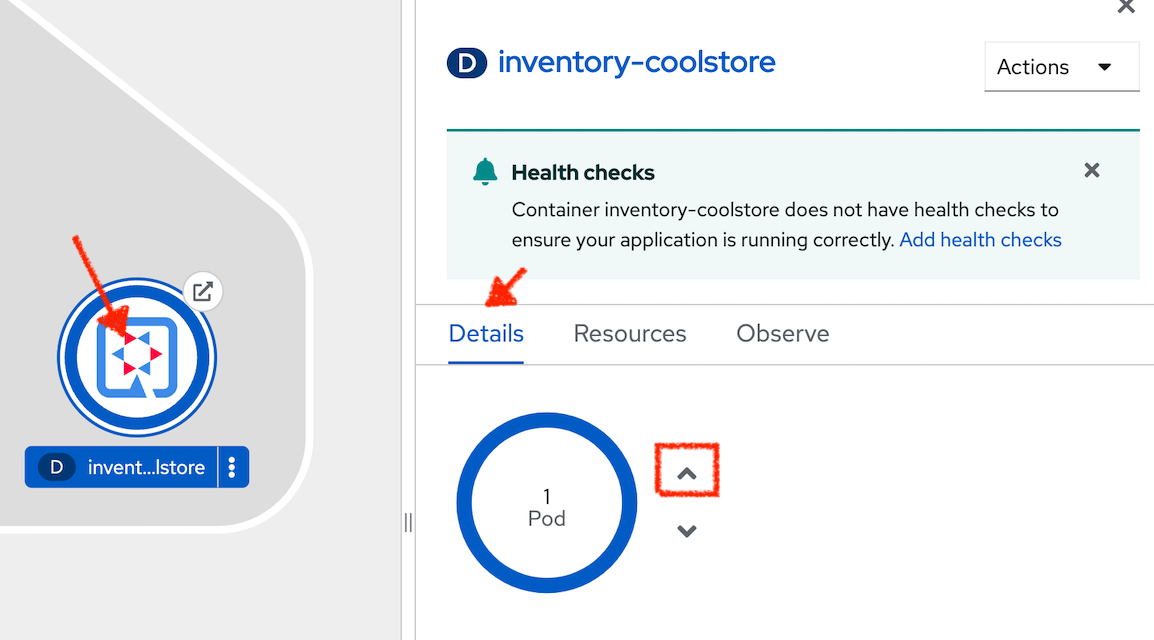This screenshot has width=1154, height=640.
Task: Increase pod count with the up chevron
Action: pos(687,474)
